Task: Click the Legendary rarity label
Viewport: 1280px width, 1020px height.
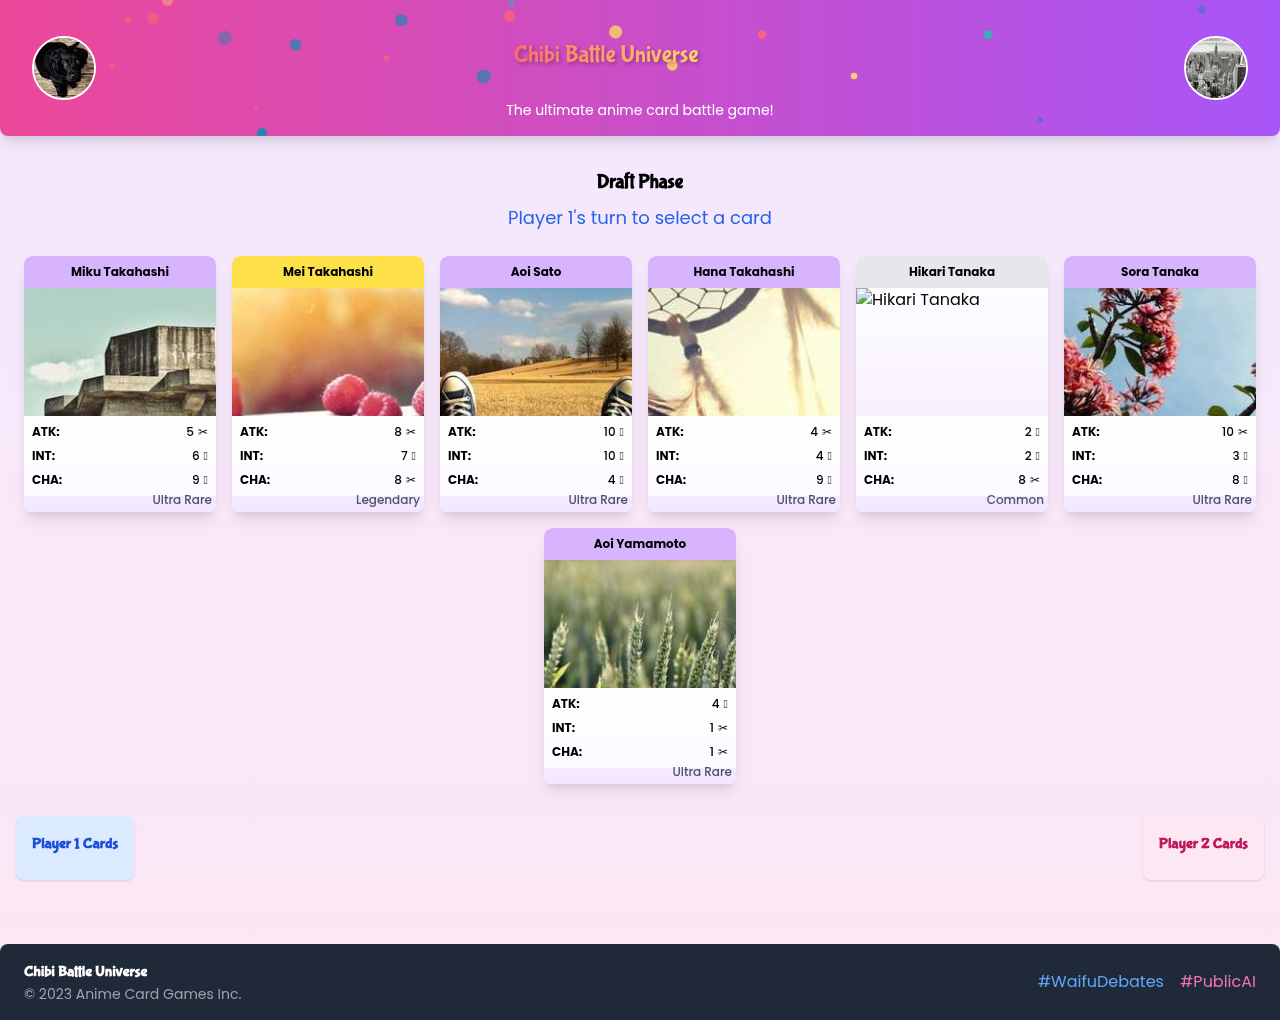Action: coord(387,500)
